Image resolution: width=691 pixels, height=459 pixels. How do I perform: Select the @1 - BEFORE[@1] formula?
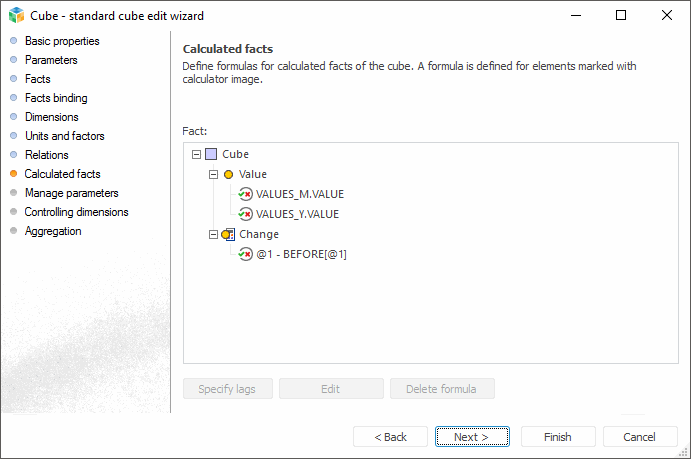coord(301,254)
